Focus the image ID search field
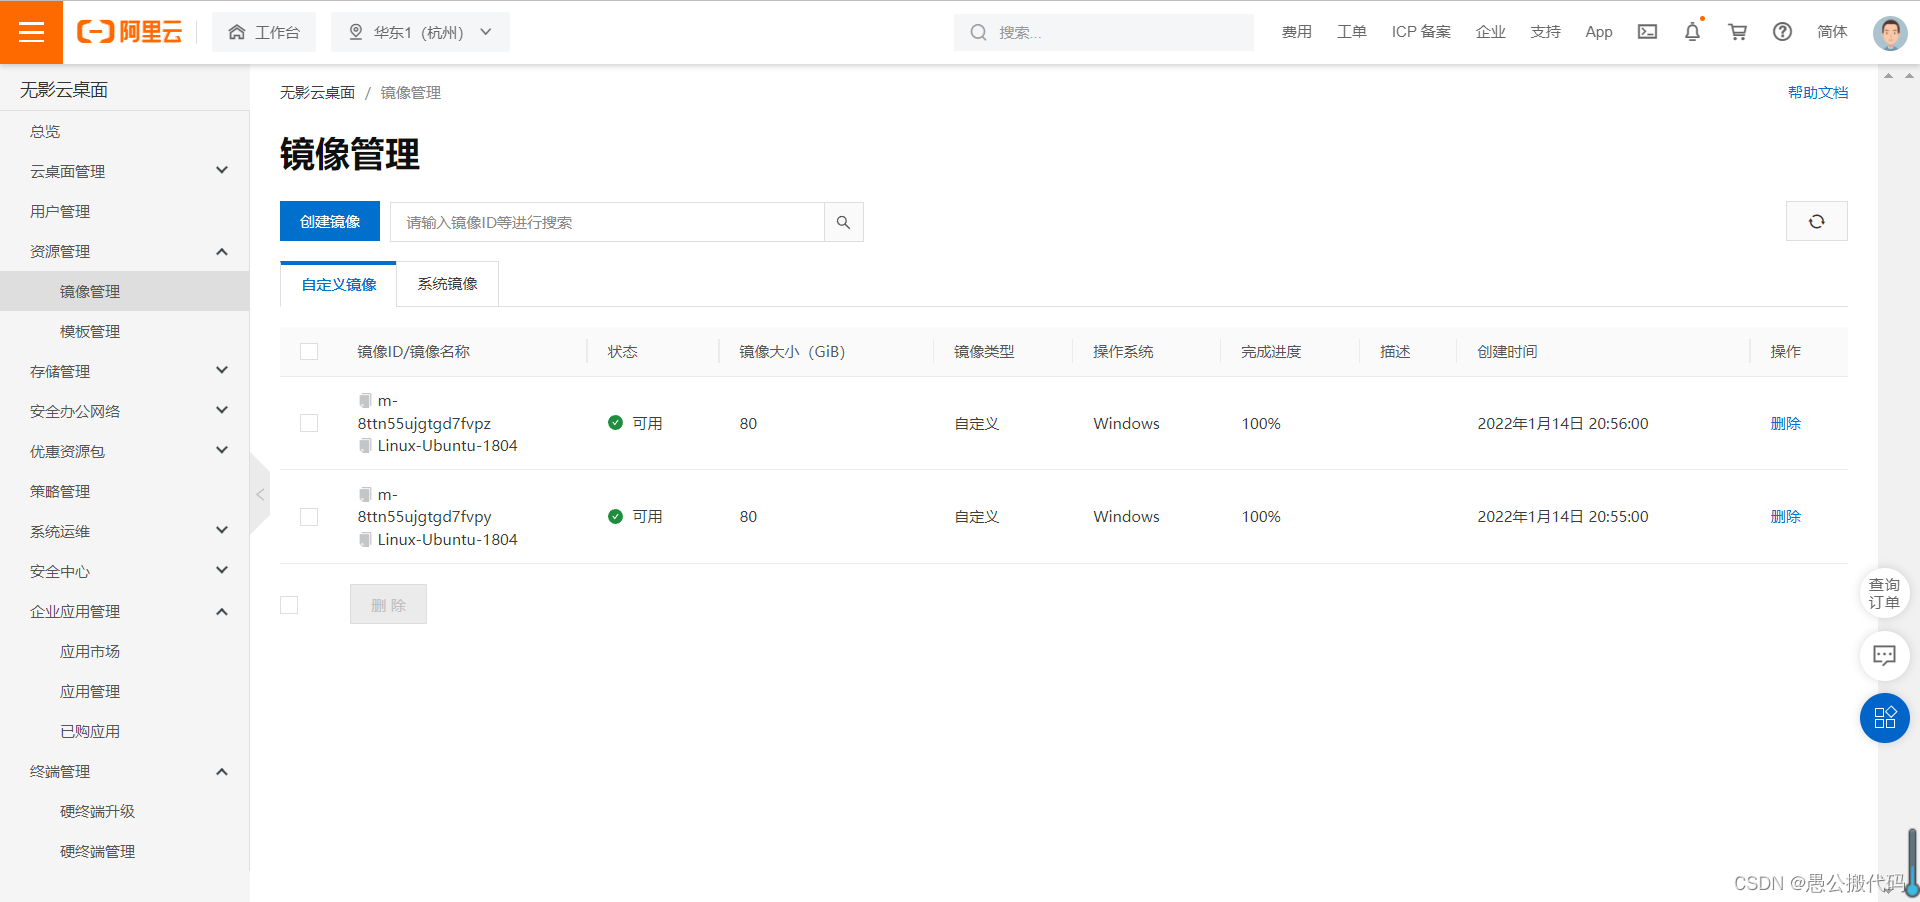1920x902 pixels. point(607,222)
